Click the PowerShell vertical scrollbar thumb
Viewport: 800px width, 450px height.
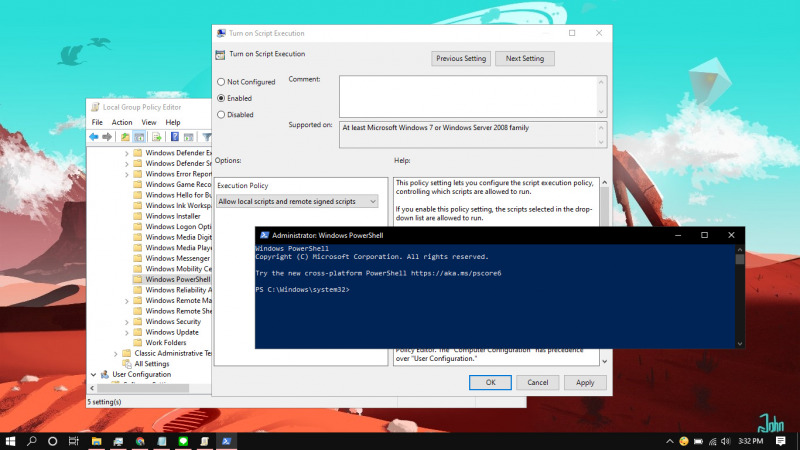pos(739,259)
